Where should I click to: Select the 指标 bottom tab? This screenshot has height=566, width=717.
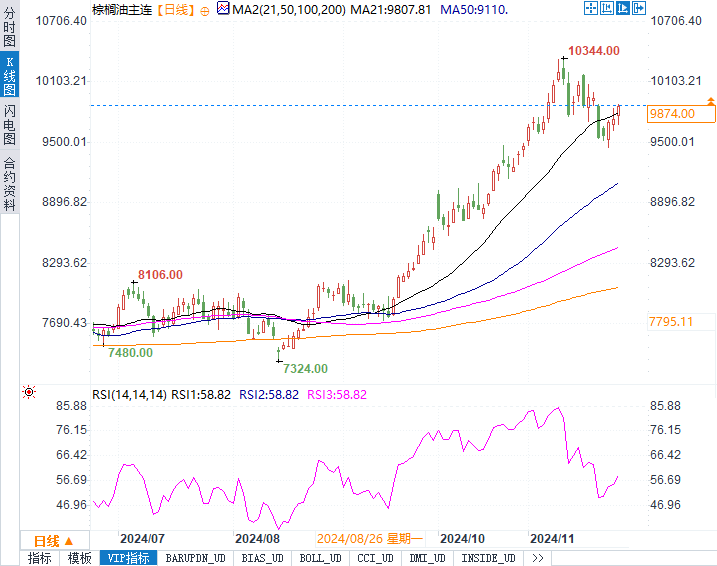point(39,558)
